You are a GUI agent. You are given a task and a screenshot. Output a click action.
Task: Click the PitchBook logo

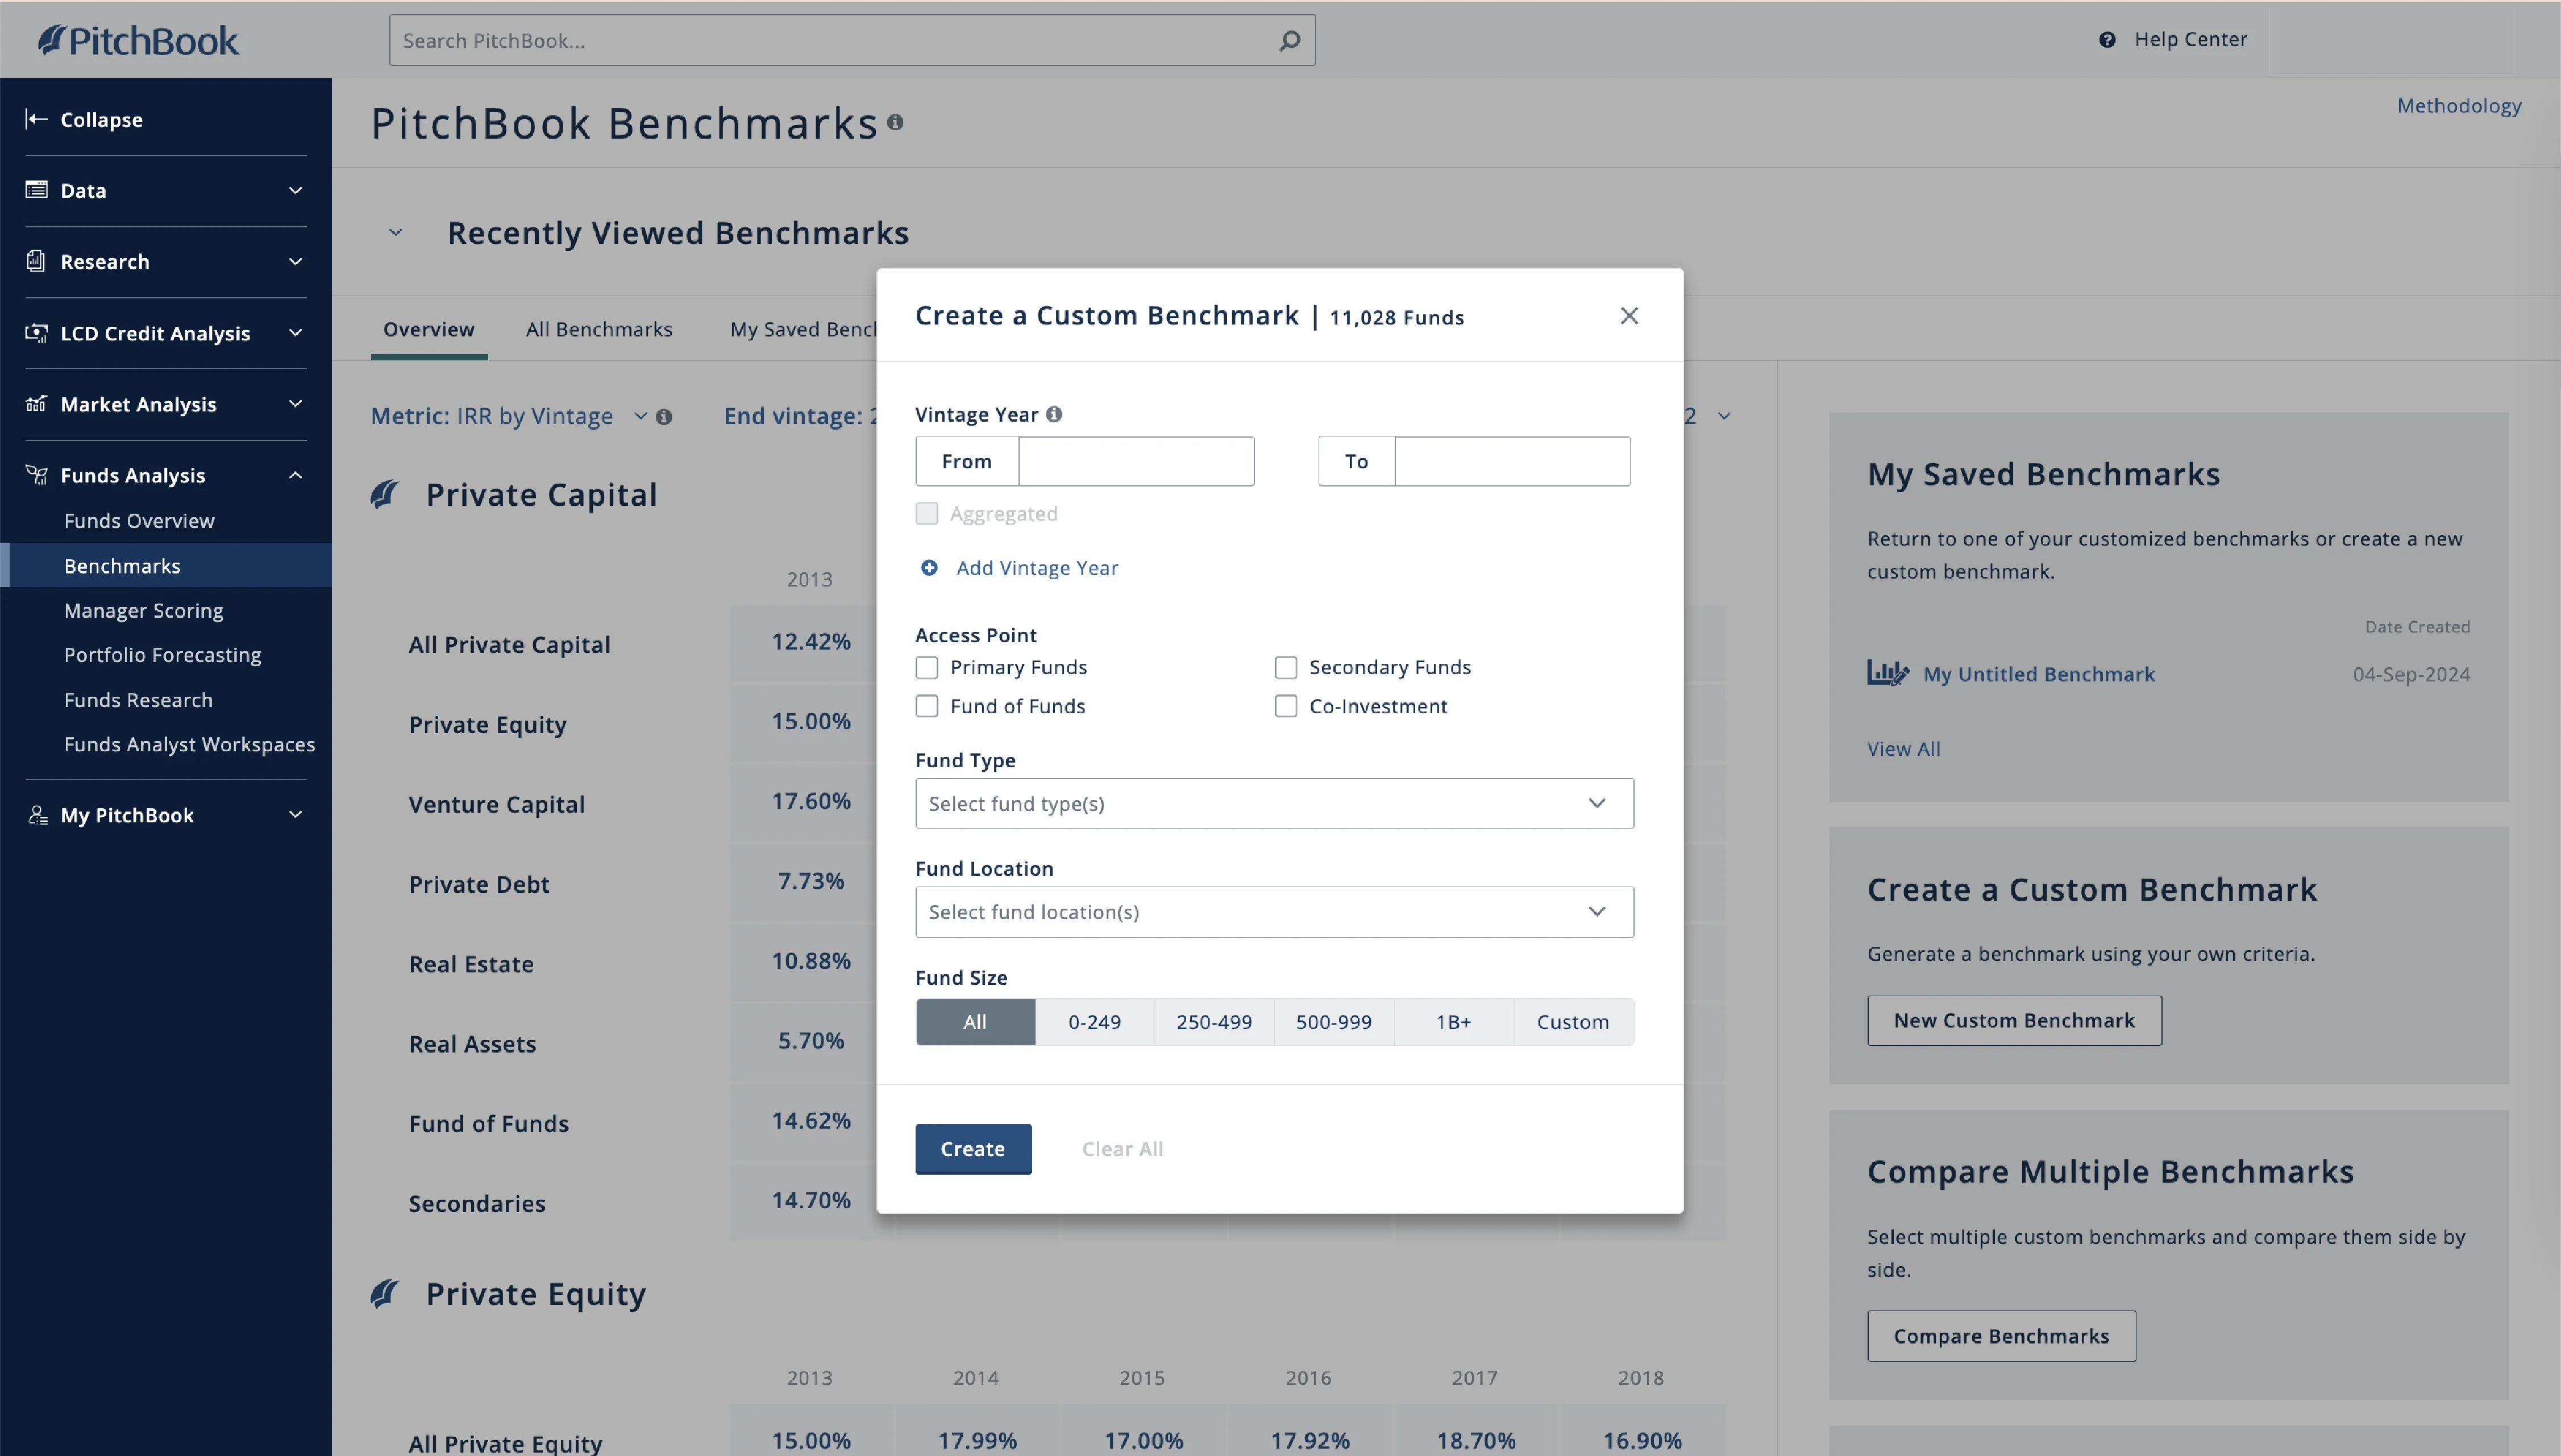pos(138,40)
